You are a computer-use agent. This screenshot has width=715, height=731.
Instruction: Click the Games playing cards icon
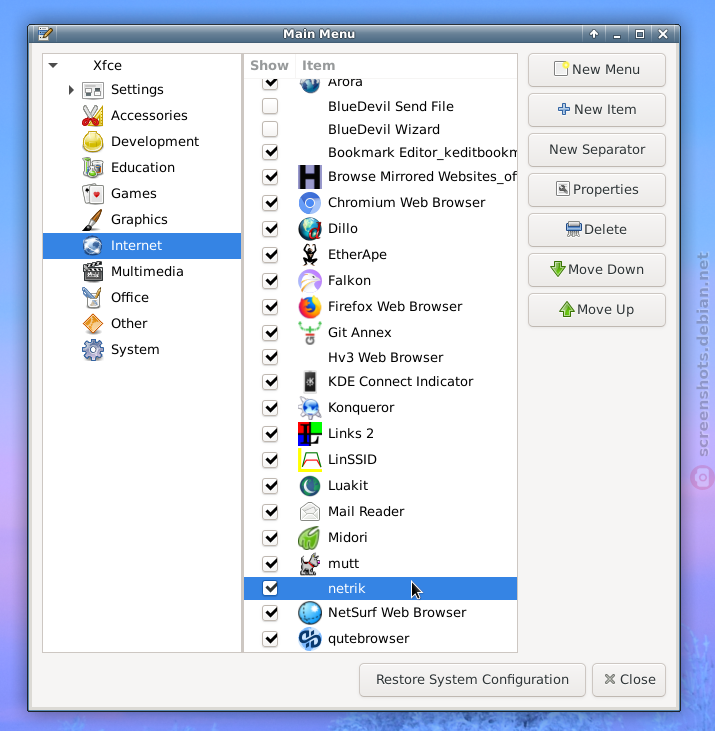[93, 194]
